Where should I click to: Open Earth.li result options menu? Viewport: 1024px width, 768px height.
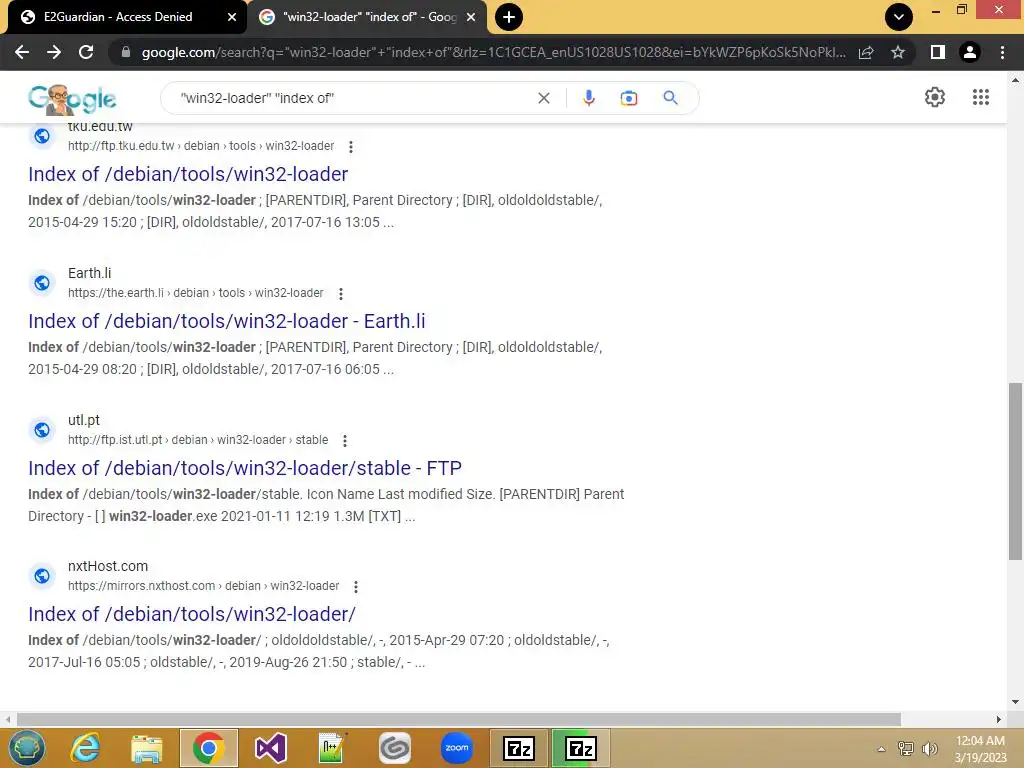coord(340,294)
